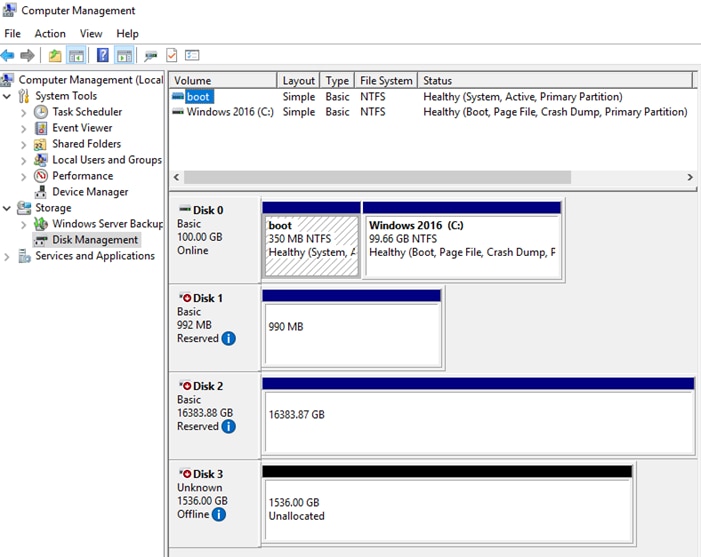Click the Disk 3 Unknown label panel

click(x=215, y=504)
